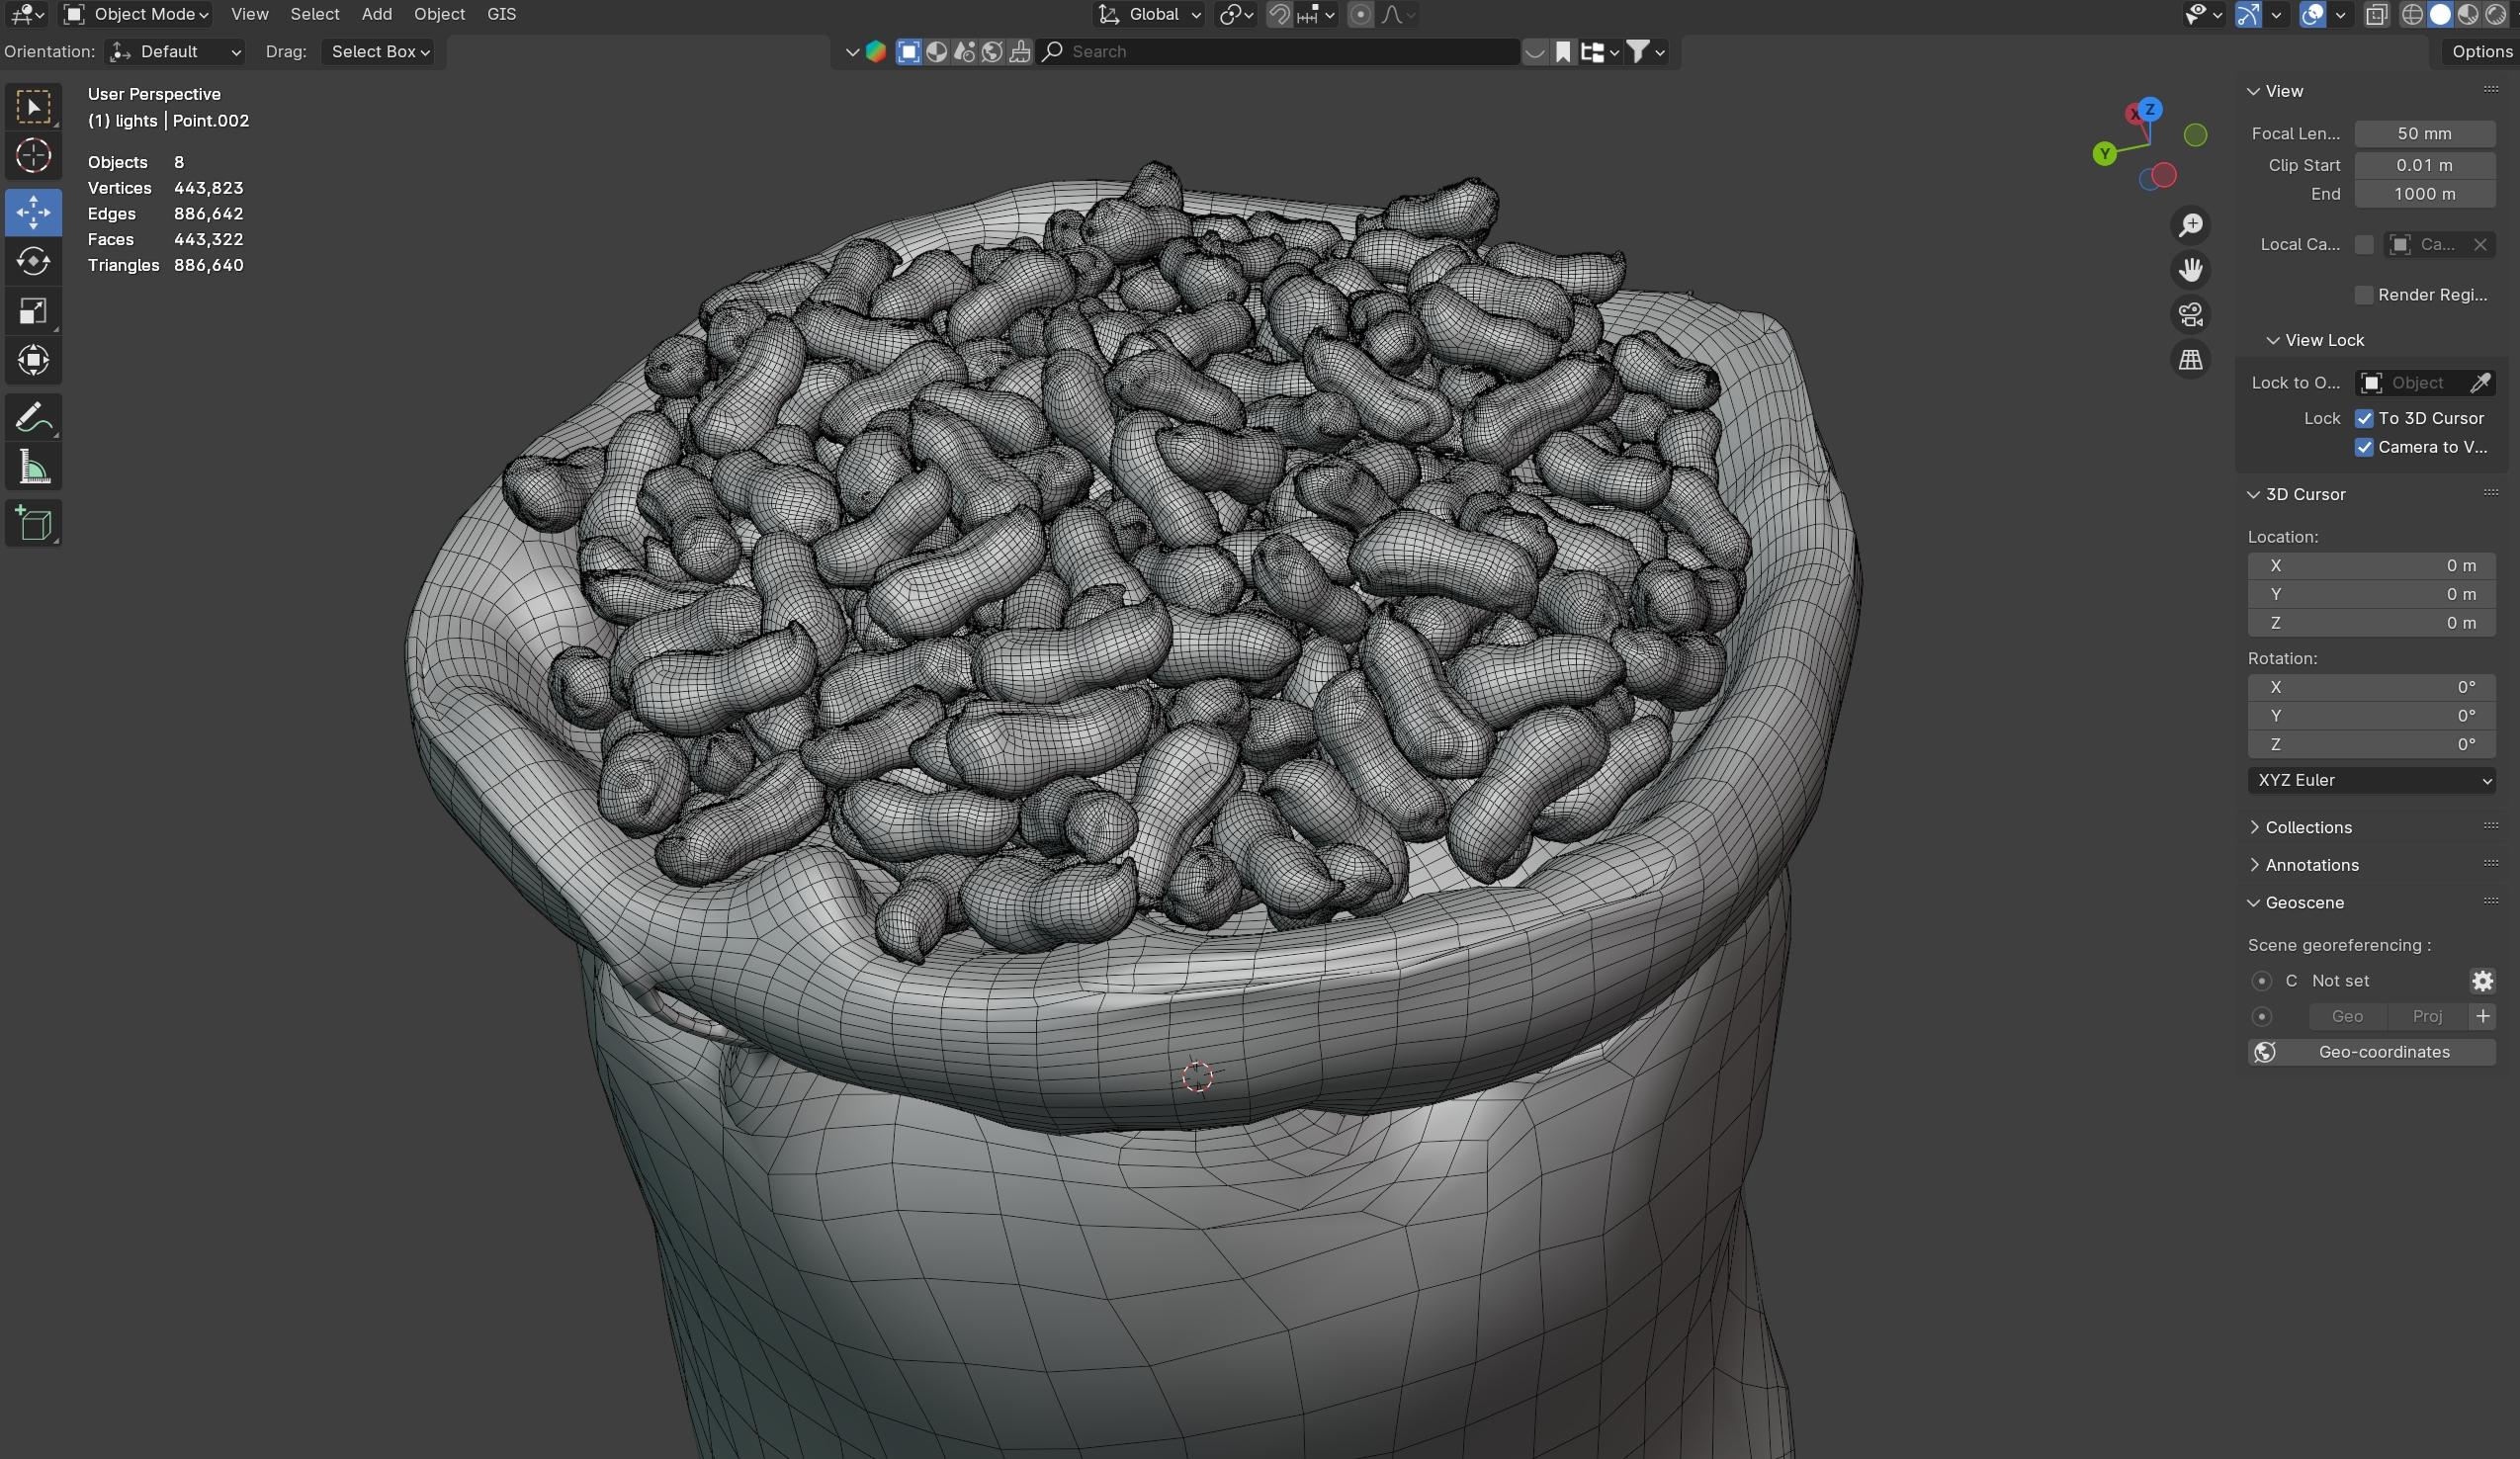Screen dimensions: 2520x1459
Task: Open the Add menu
Action: click(x=376, y=14)
